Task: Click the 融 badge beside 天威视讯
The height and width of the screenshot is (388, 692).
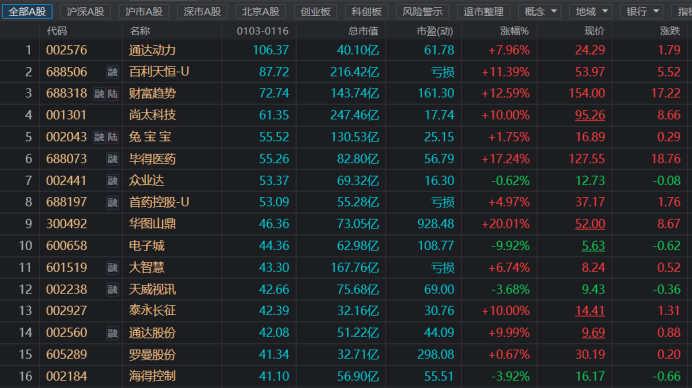Action: (x=113, y=290)
